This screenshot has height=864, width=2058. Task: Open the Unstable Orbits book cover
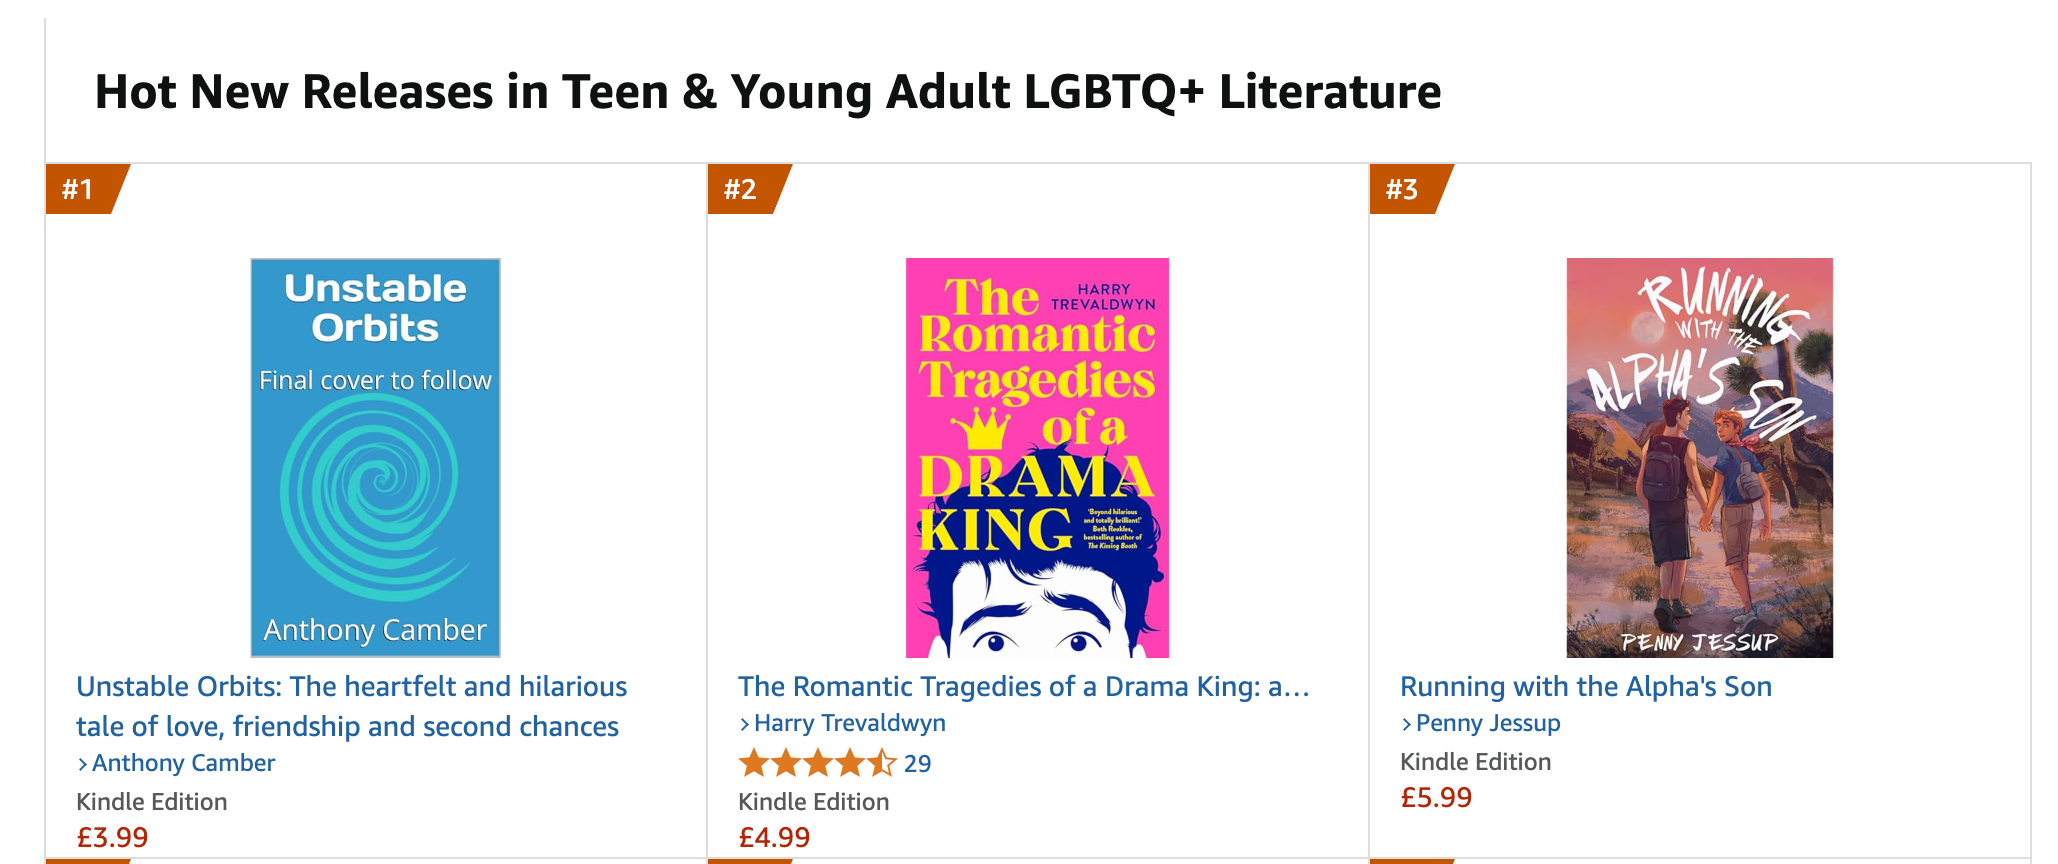pyautogui.click(x=375, y=457)
